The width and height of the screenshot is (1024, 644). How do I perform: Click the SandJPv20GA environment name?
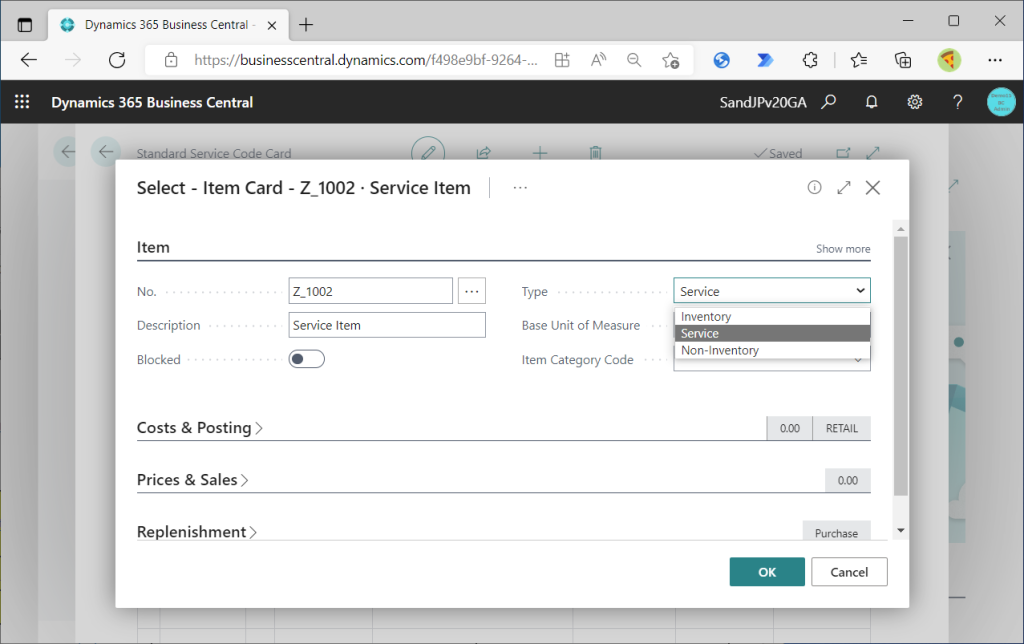(x=762, y=102)
